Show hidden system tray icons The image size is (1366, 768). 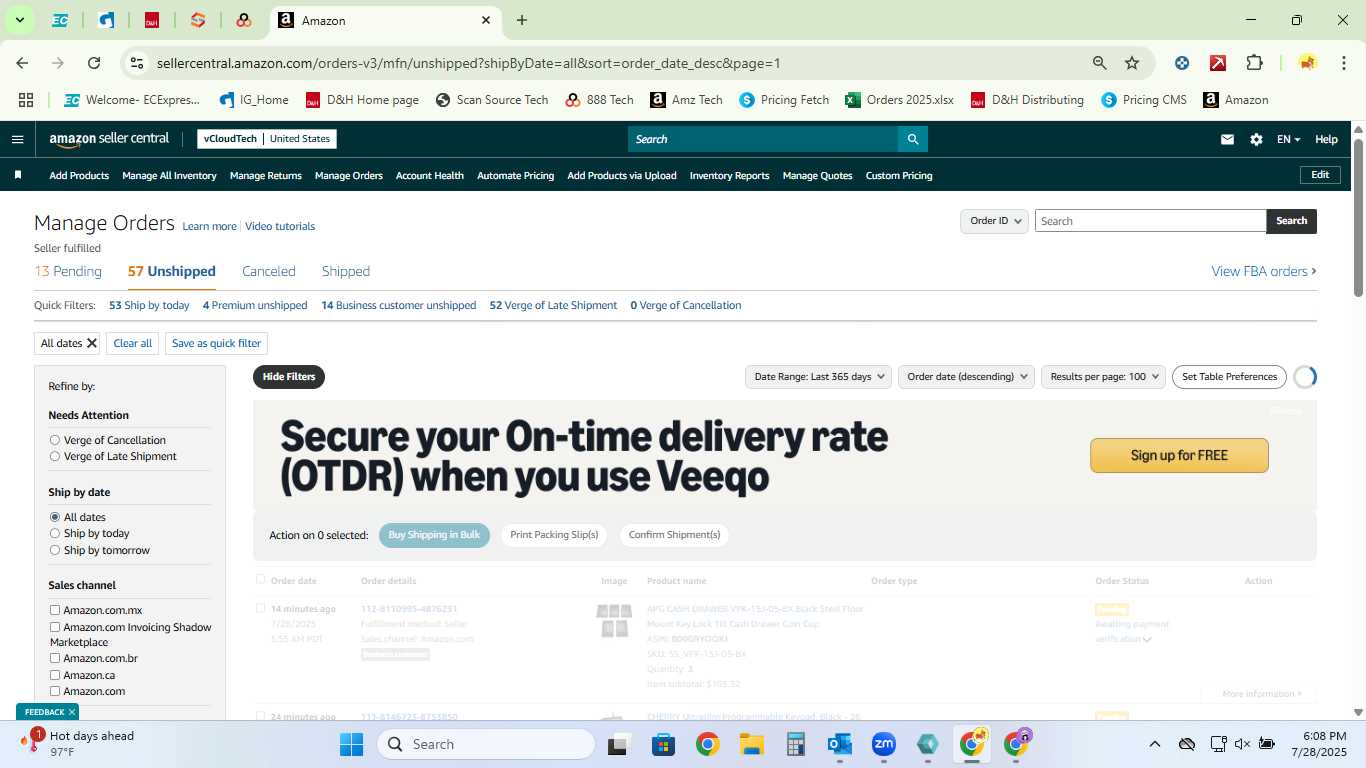(x=1154, y=744)
